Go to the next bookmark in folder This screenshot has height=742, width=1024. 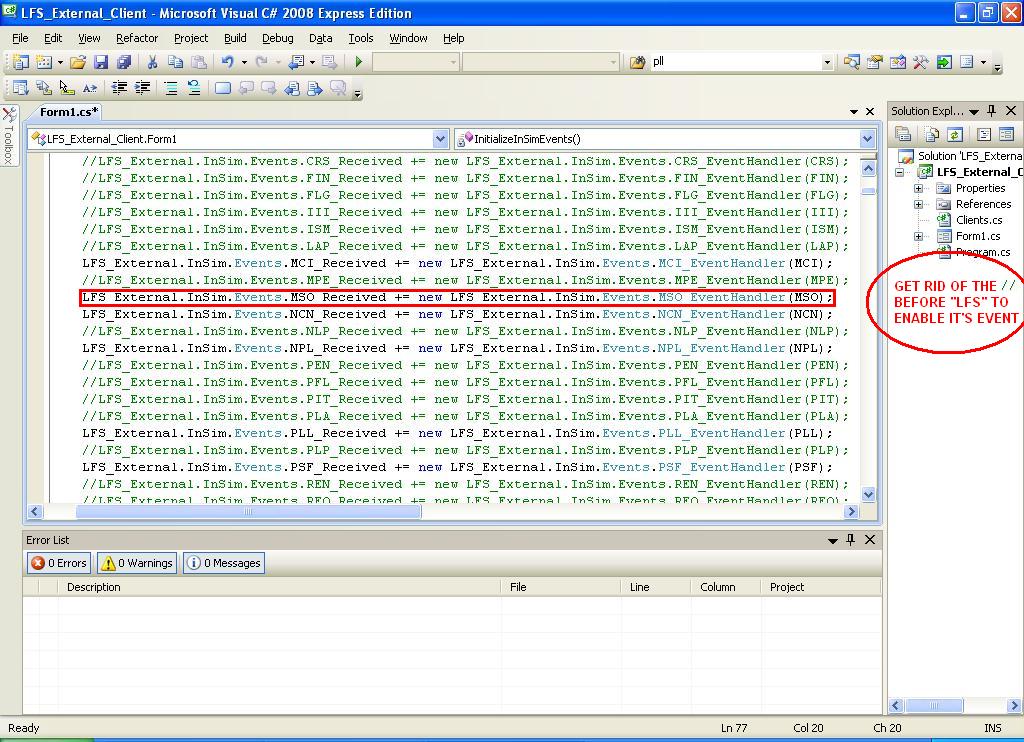315,88
